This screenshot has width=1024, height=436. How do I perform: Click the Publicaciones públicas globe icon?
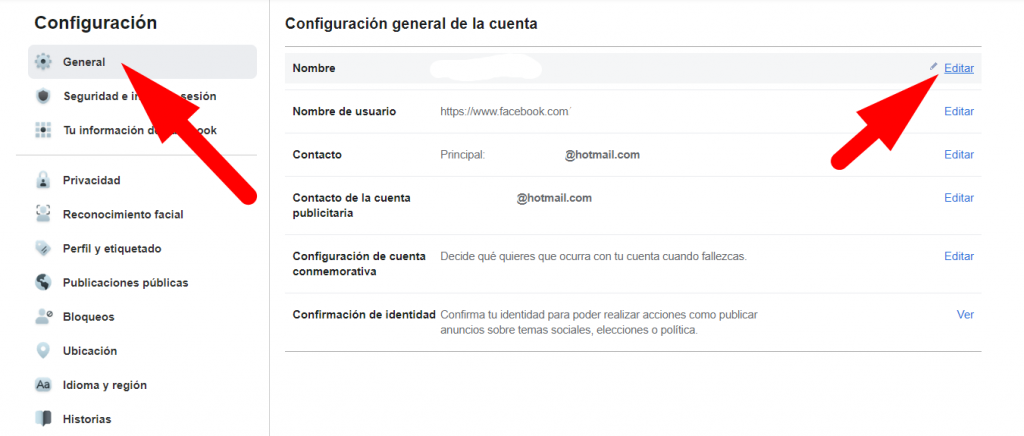[43, 283]
